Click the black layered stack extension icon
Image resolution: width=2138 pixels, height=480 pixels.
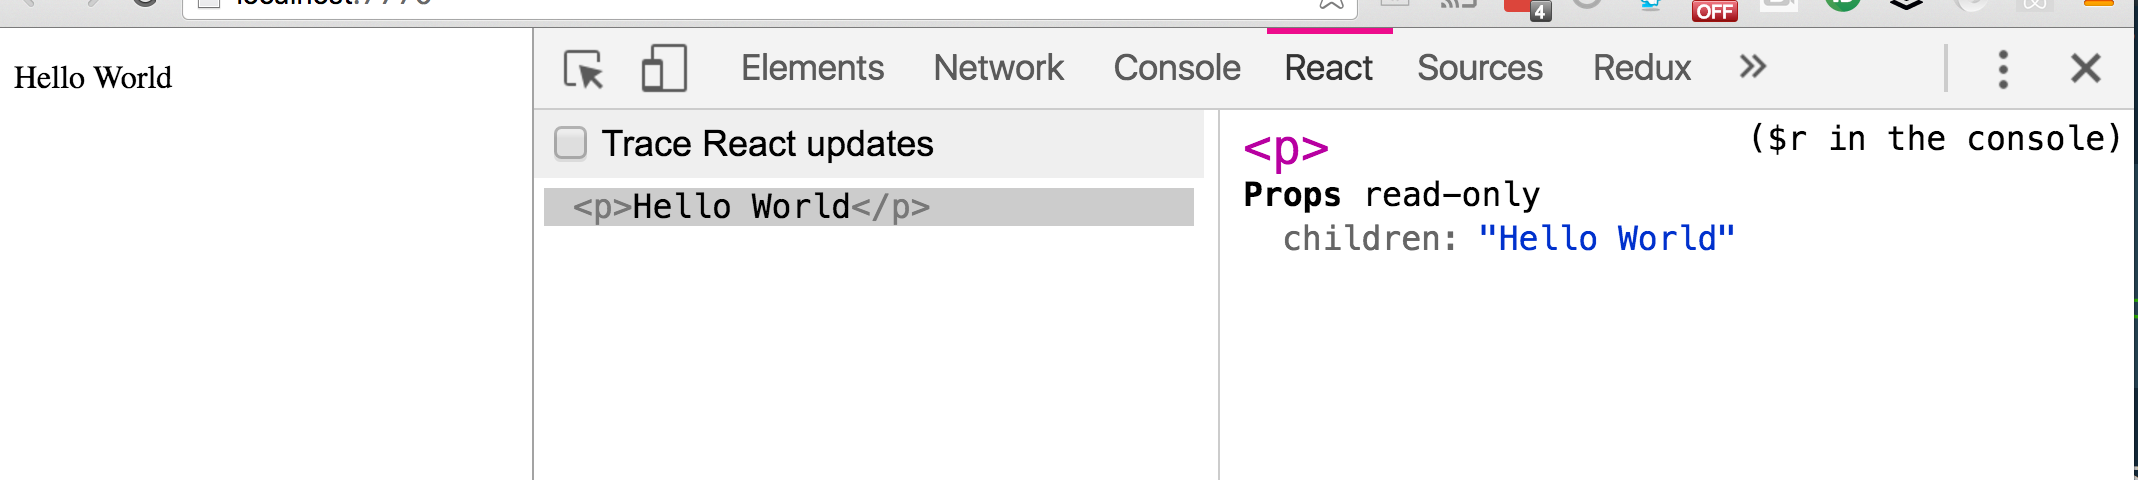point(1906,5)
